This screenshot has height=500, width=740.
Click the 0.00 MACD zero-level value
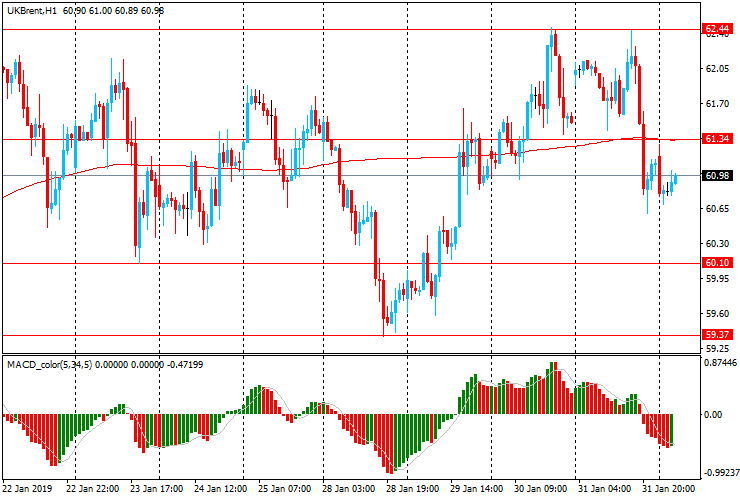[x=714, y=415]
